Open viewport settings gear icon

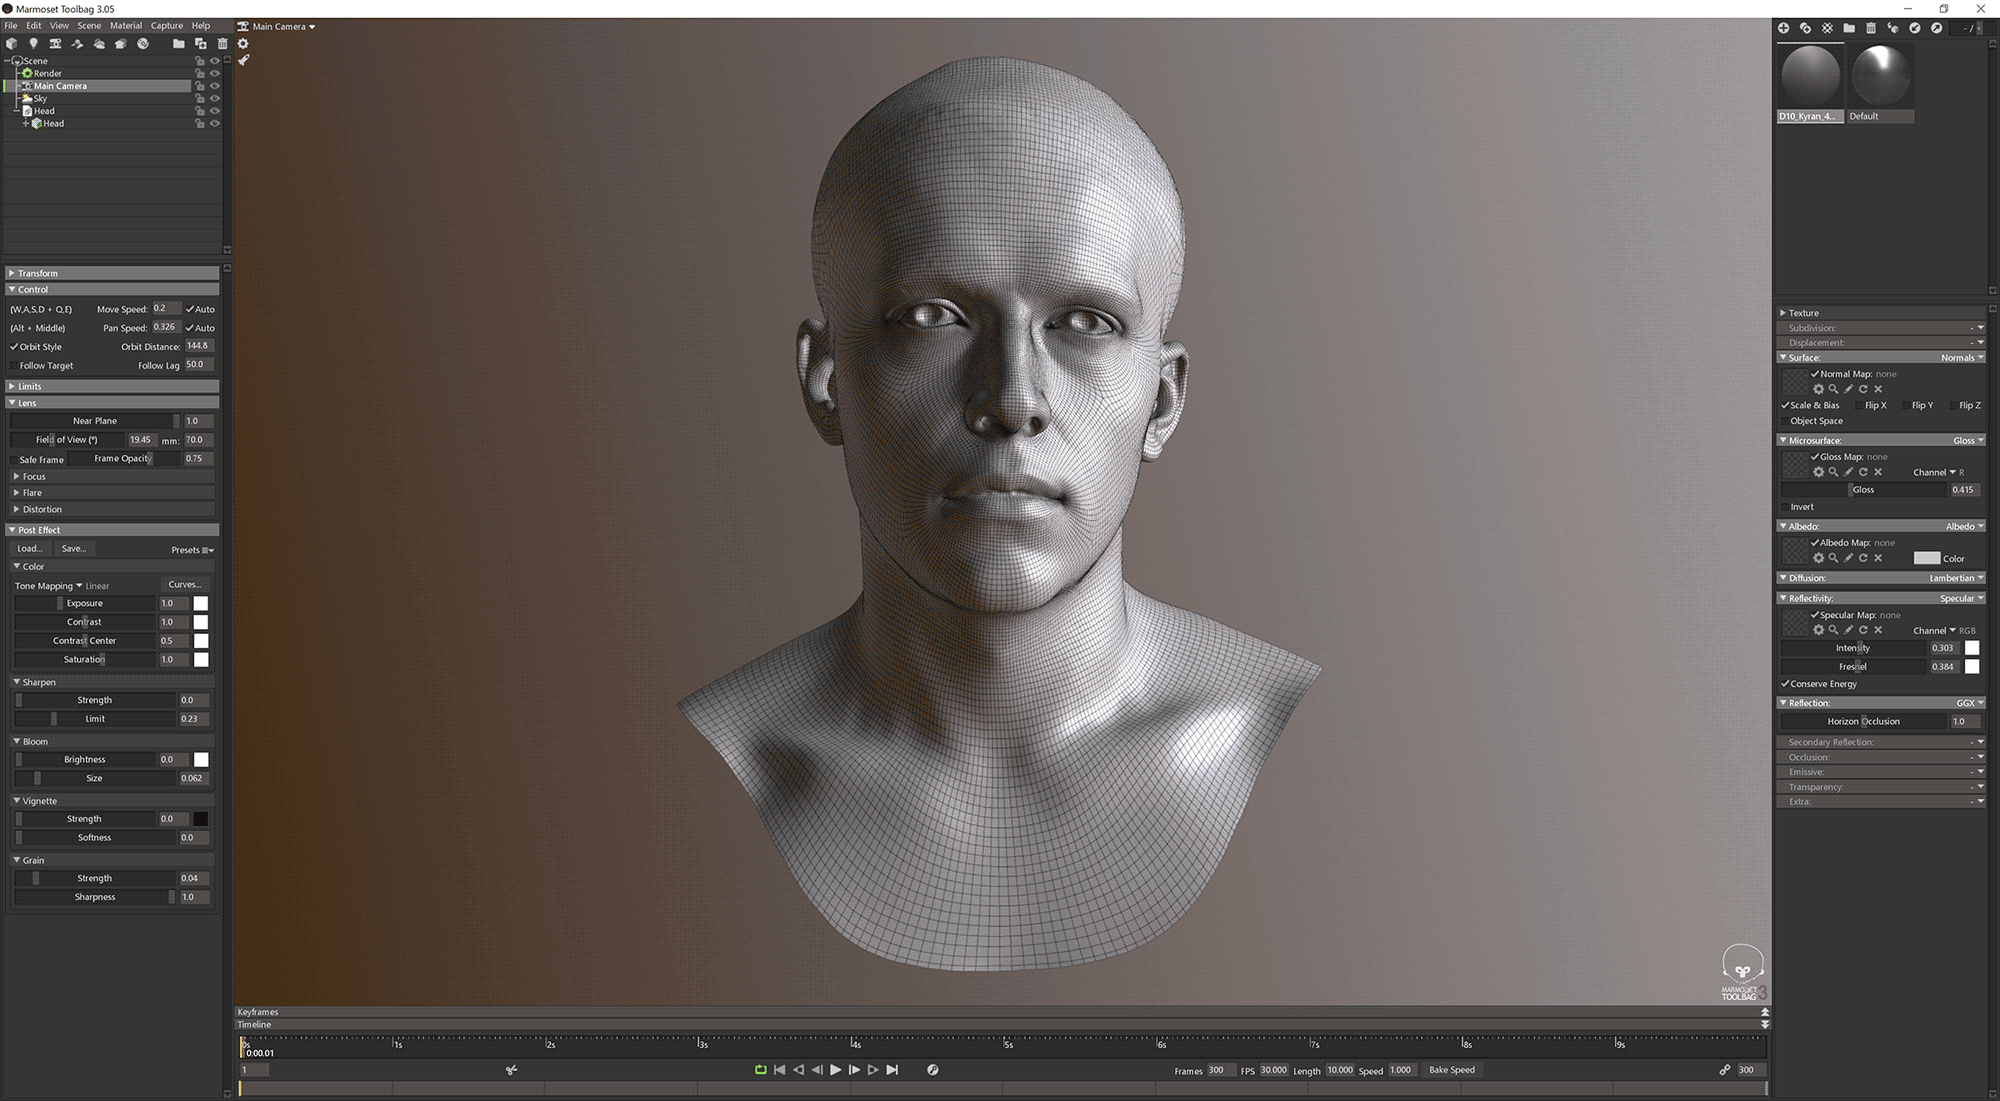pyautogui.click(x=243, y=44)
